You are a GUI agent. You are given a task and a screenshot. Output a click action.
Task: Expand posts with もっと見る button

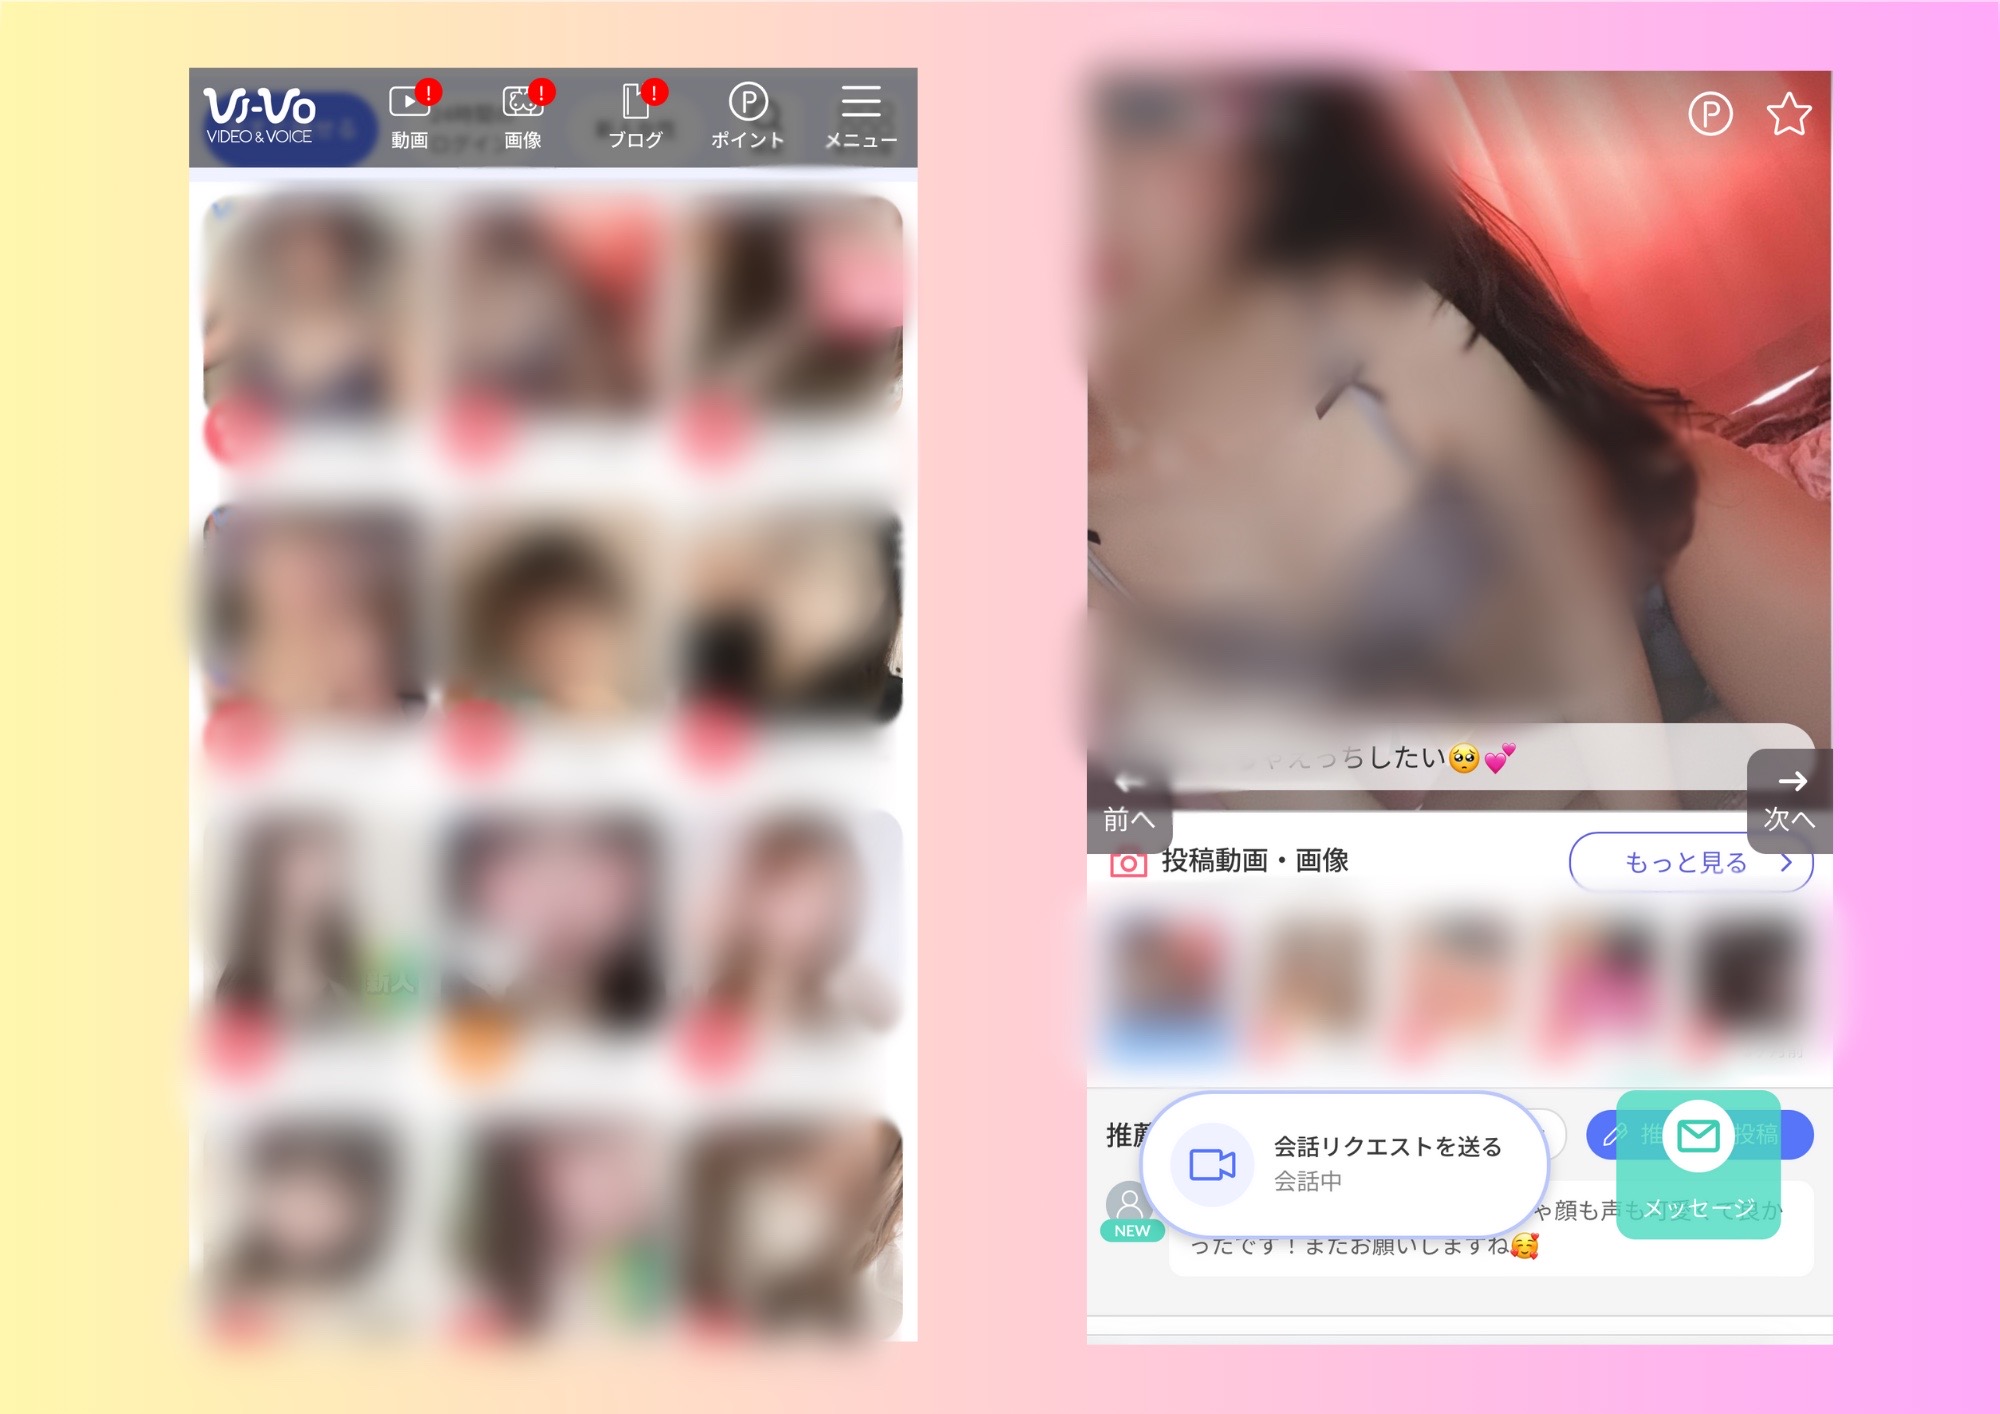tap(1690, 862)
